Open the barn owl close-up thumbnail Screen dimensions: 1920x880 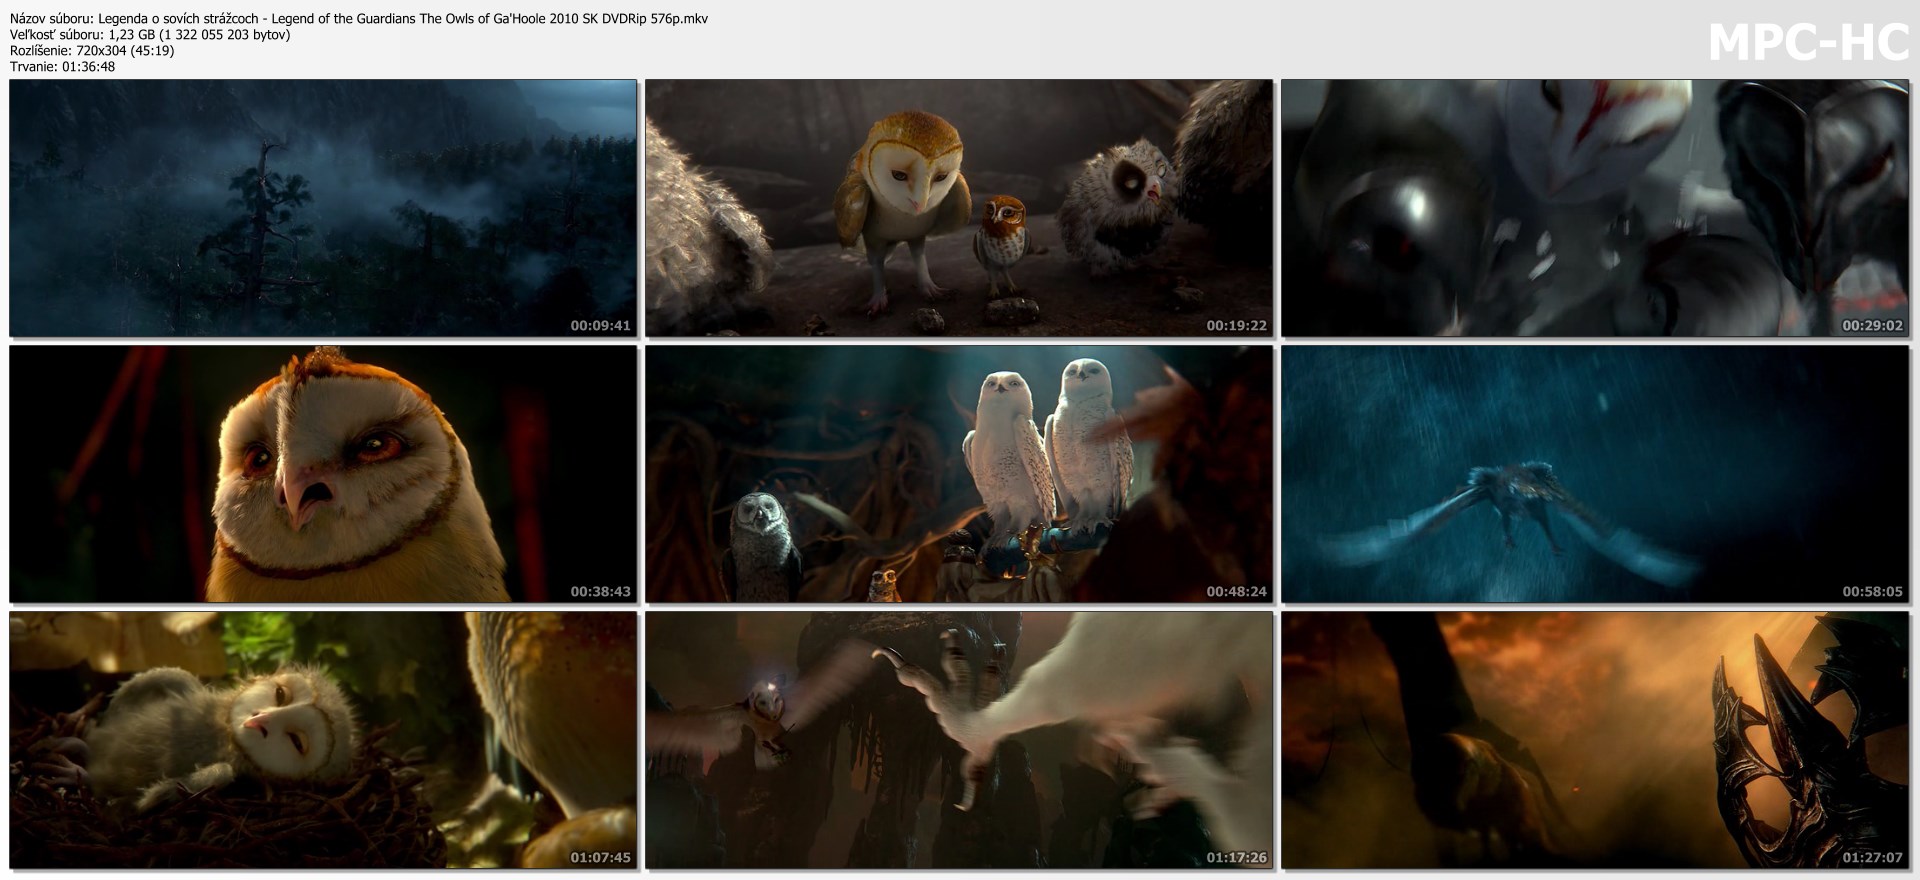tap(323, 474)
